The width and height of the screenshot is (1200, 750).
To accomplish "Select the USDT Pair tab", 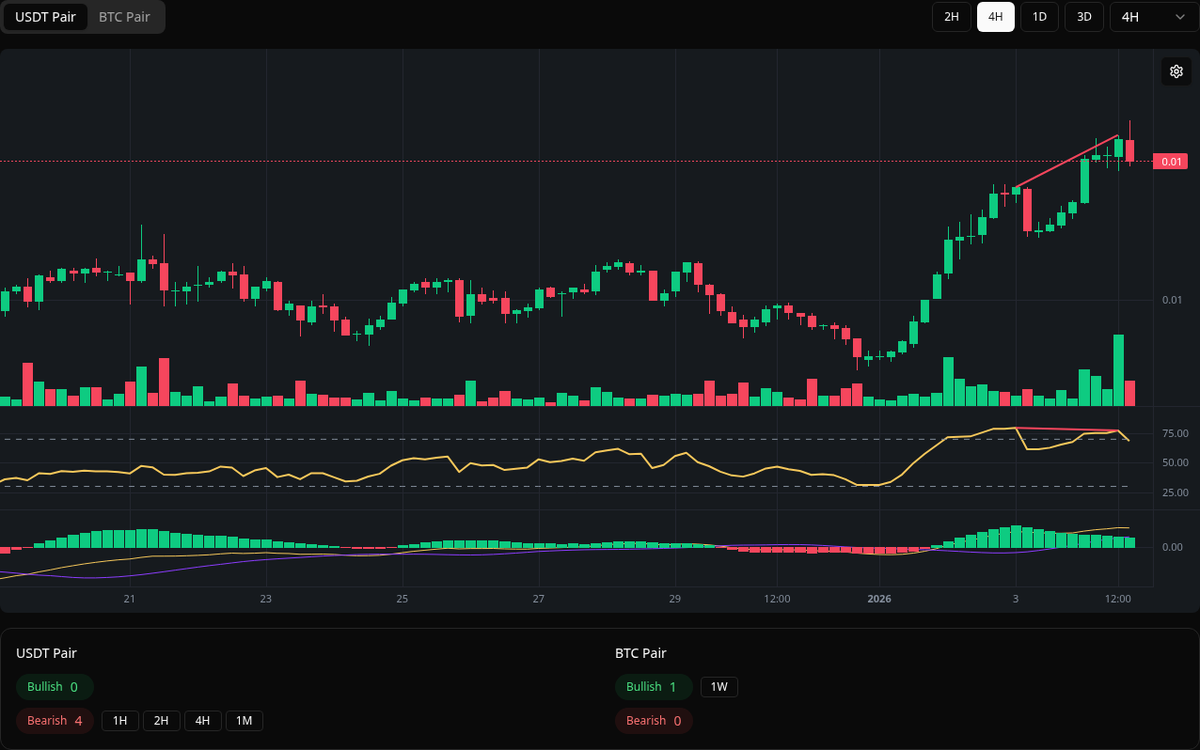I will tap(45, 17).
